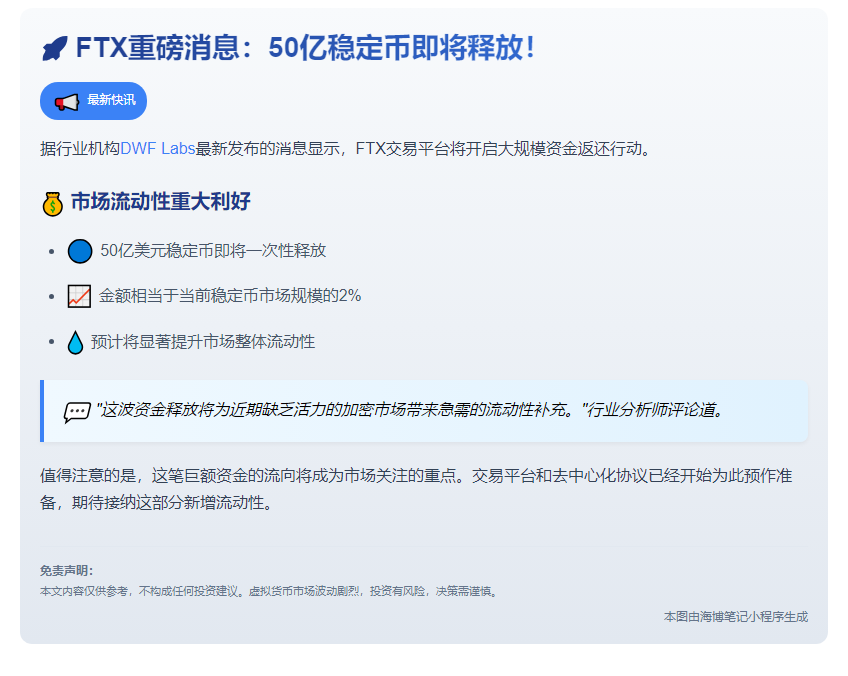The width and height of the screenshot is (848, 676).
Task: Click the 最新快讯 badge button
Action: [x=94, y=101]
